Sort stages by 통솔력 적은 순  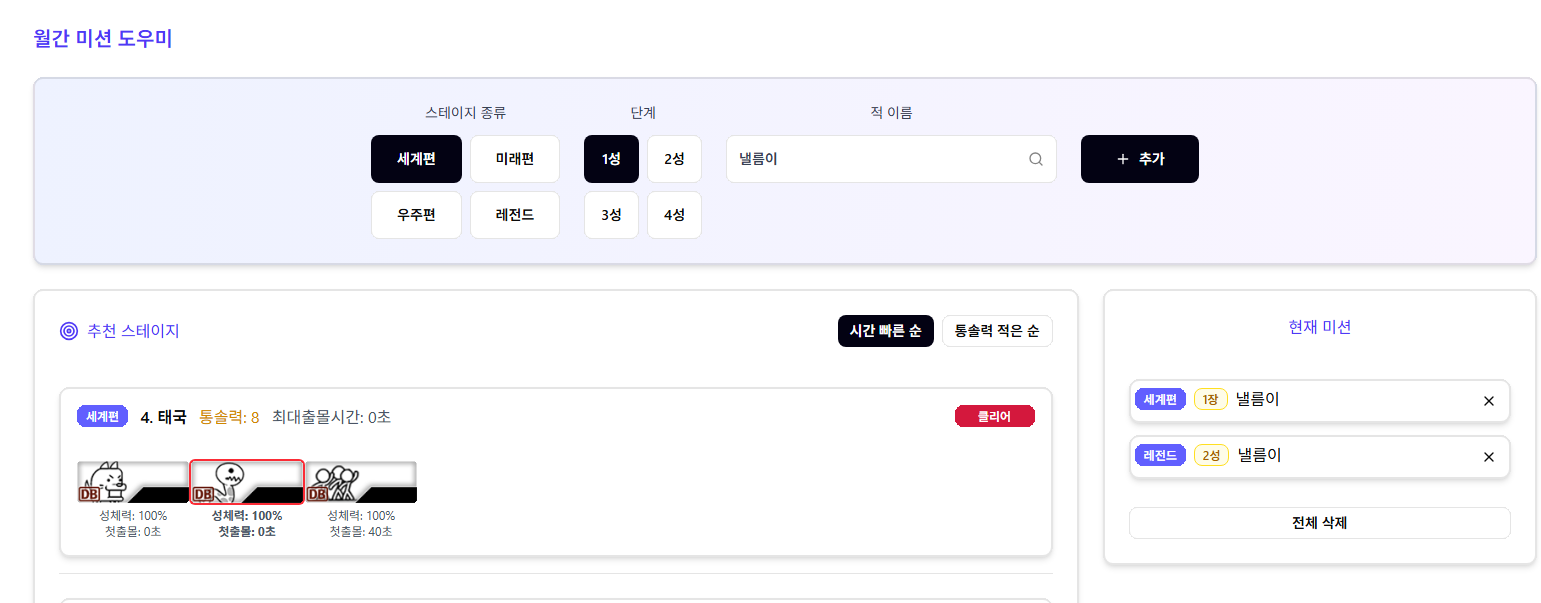997,331
